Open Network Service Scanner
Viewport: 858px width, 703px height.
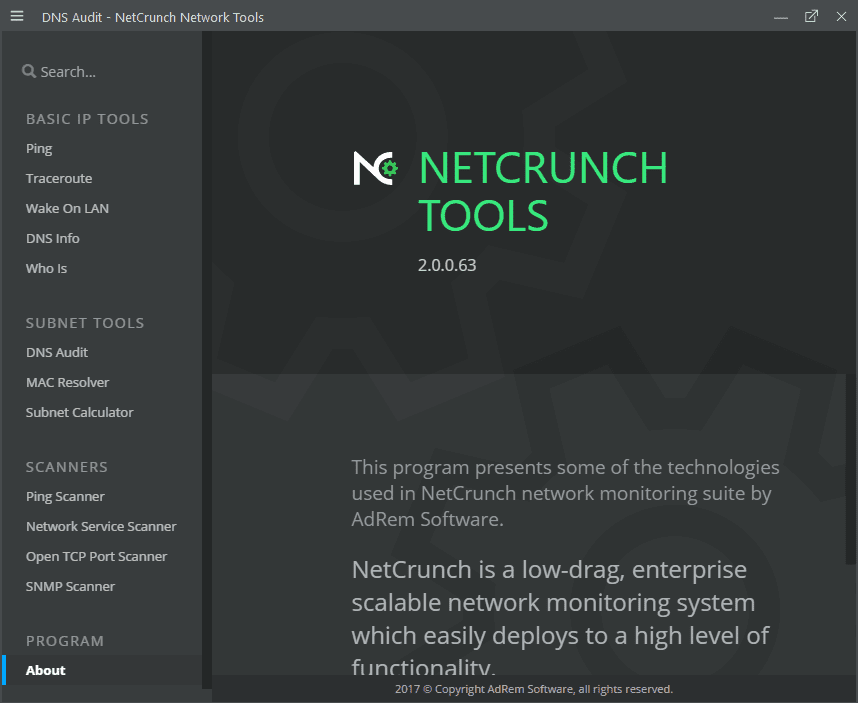coord(101,526)
